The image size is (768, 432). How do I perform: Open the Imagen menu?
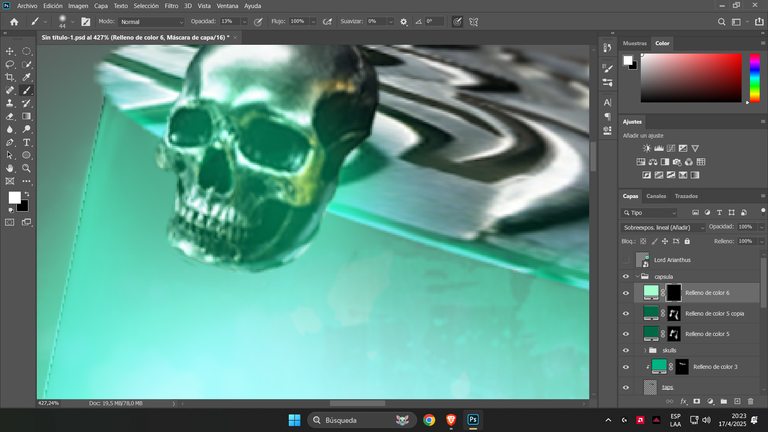pyautogui.click(x=78, y=6)
